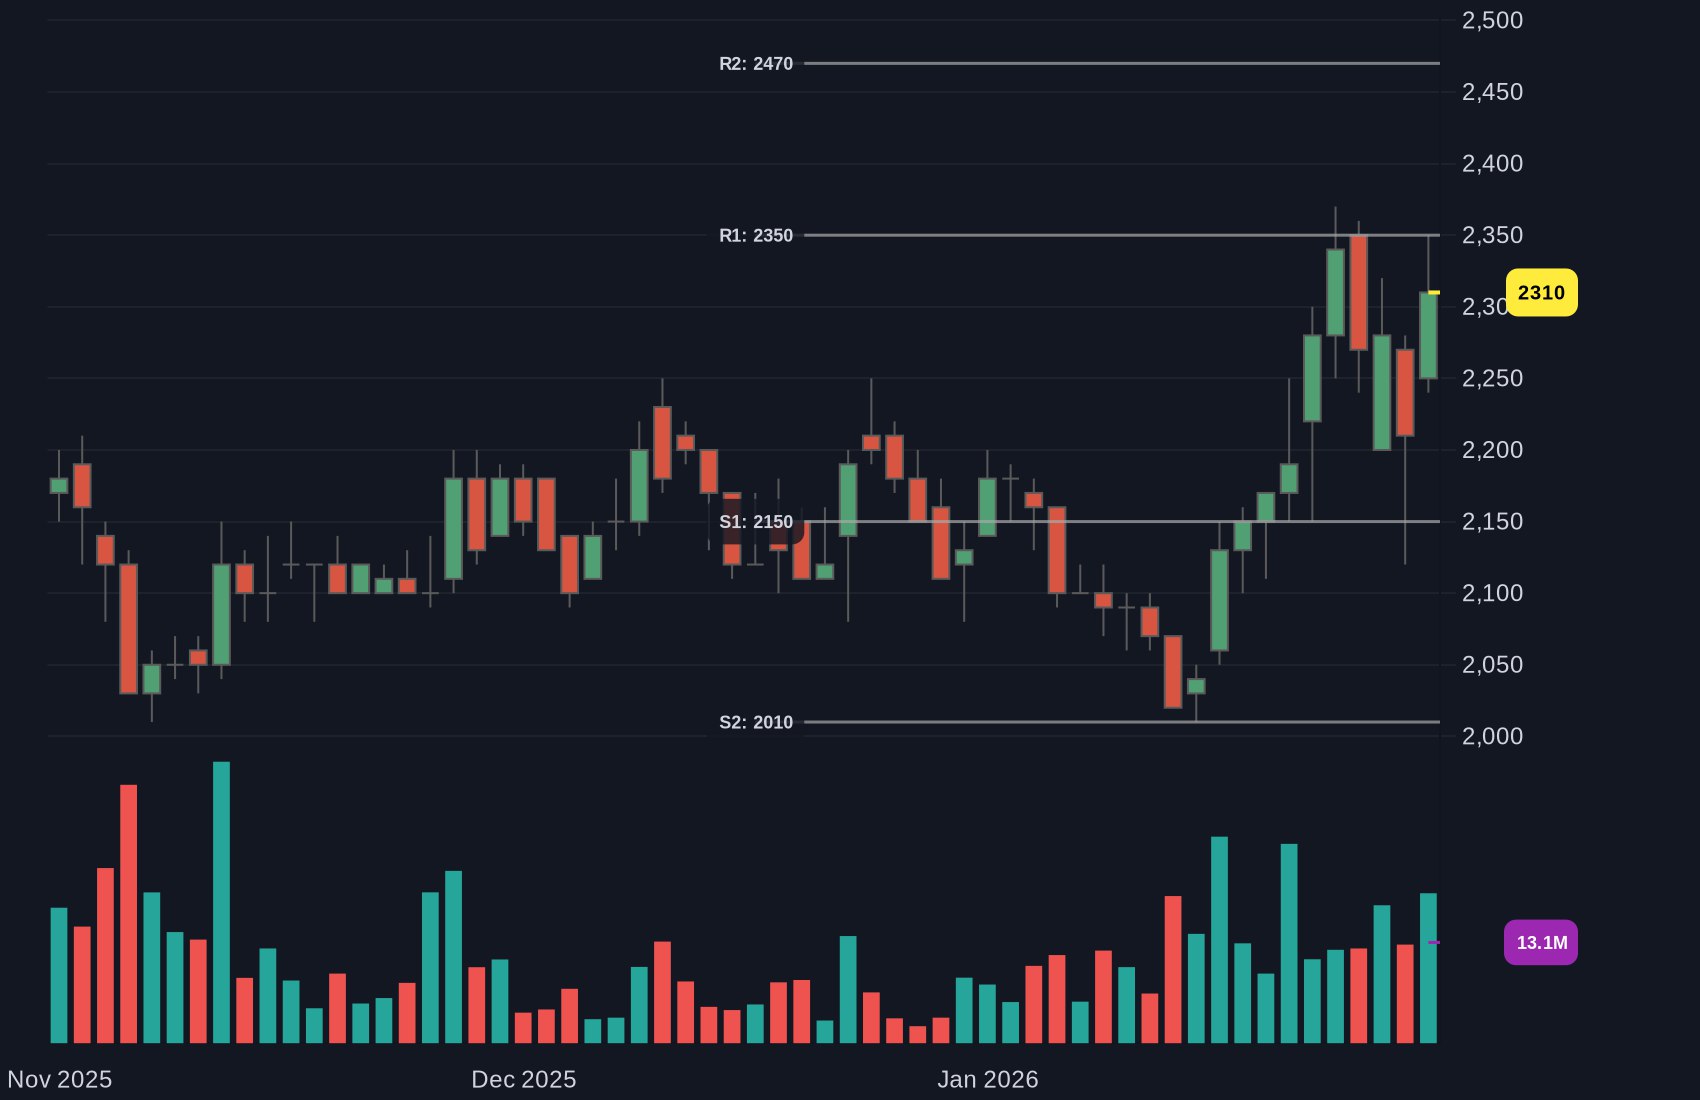Click the yellow 2310 current price tag
This screenshot has width=1700, height=1100.
(1541, 293)
